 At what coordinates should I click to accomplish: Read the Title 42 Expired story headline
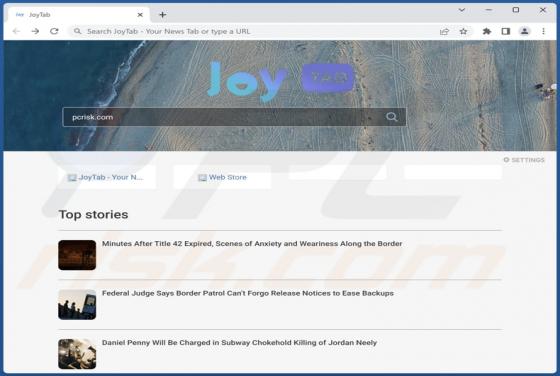point(252,244)
